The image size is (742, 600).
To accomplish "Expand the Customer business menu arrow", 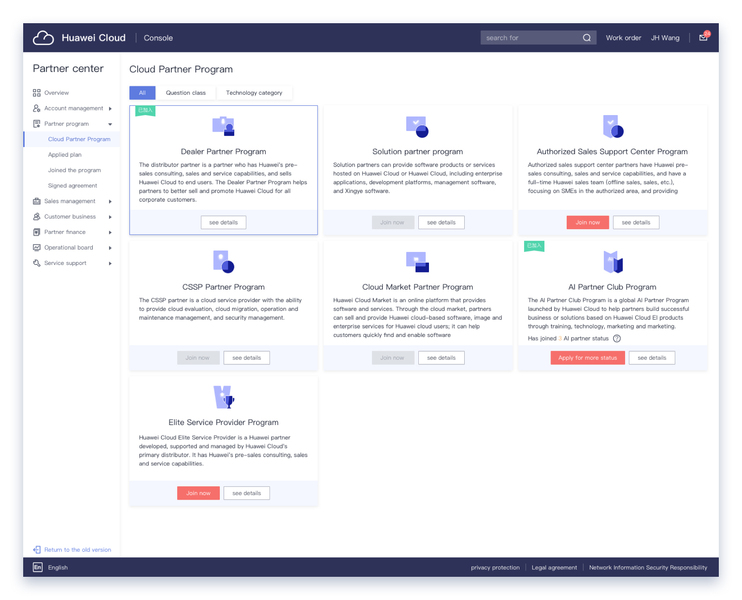I will click(110, 217).
